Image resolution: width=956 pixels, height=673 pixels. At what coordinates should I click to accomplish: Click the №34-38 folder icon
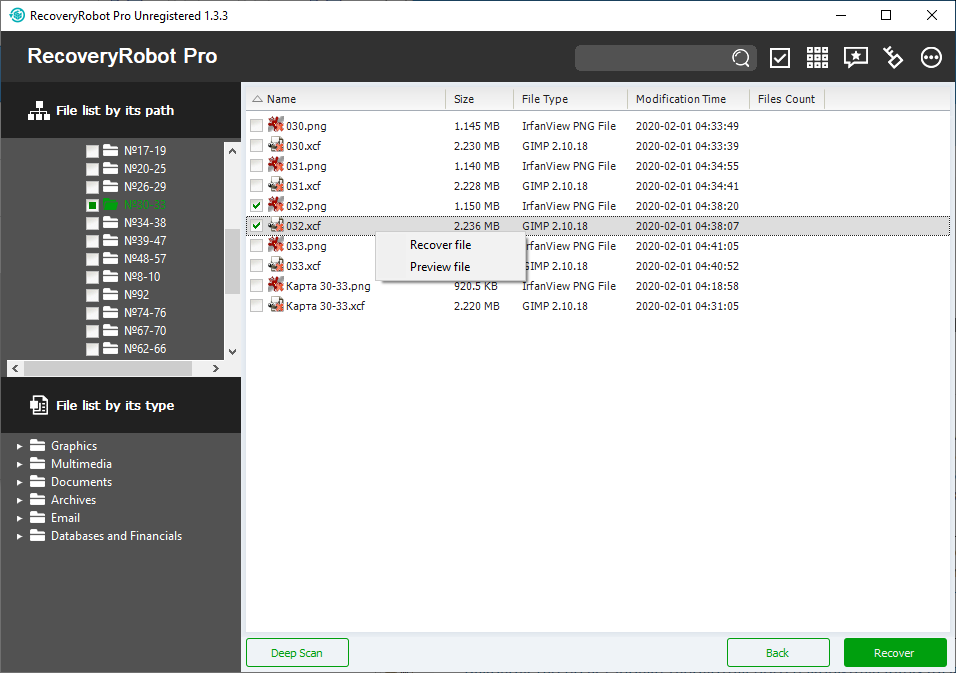point(110,223)
